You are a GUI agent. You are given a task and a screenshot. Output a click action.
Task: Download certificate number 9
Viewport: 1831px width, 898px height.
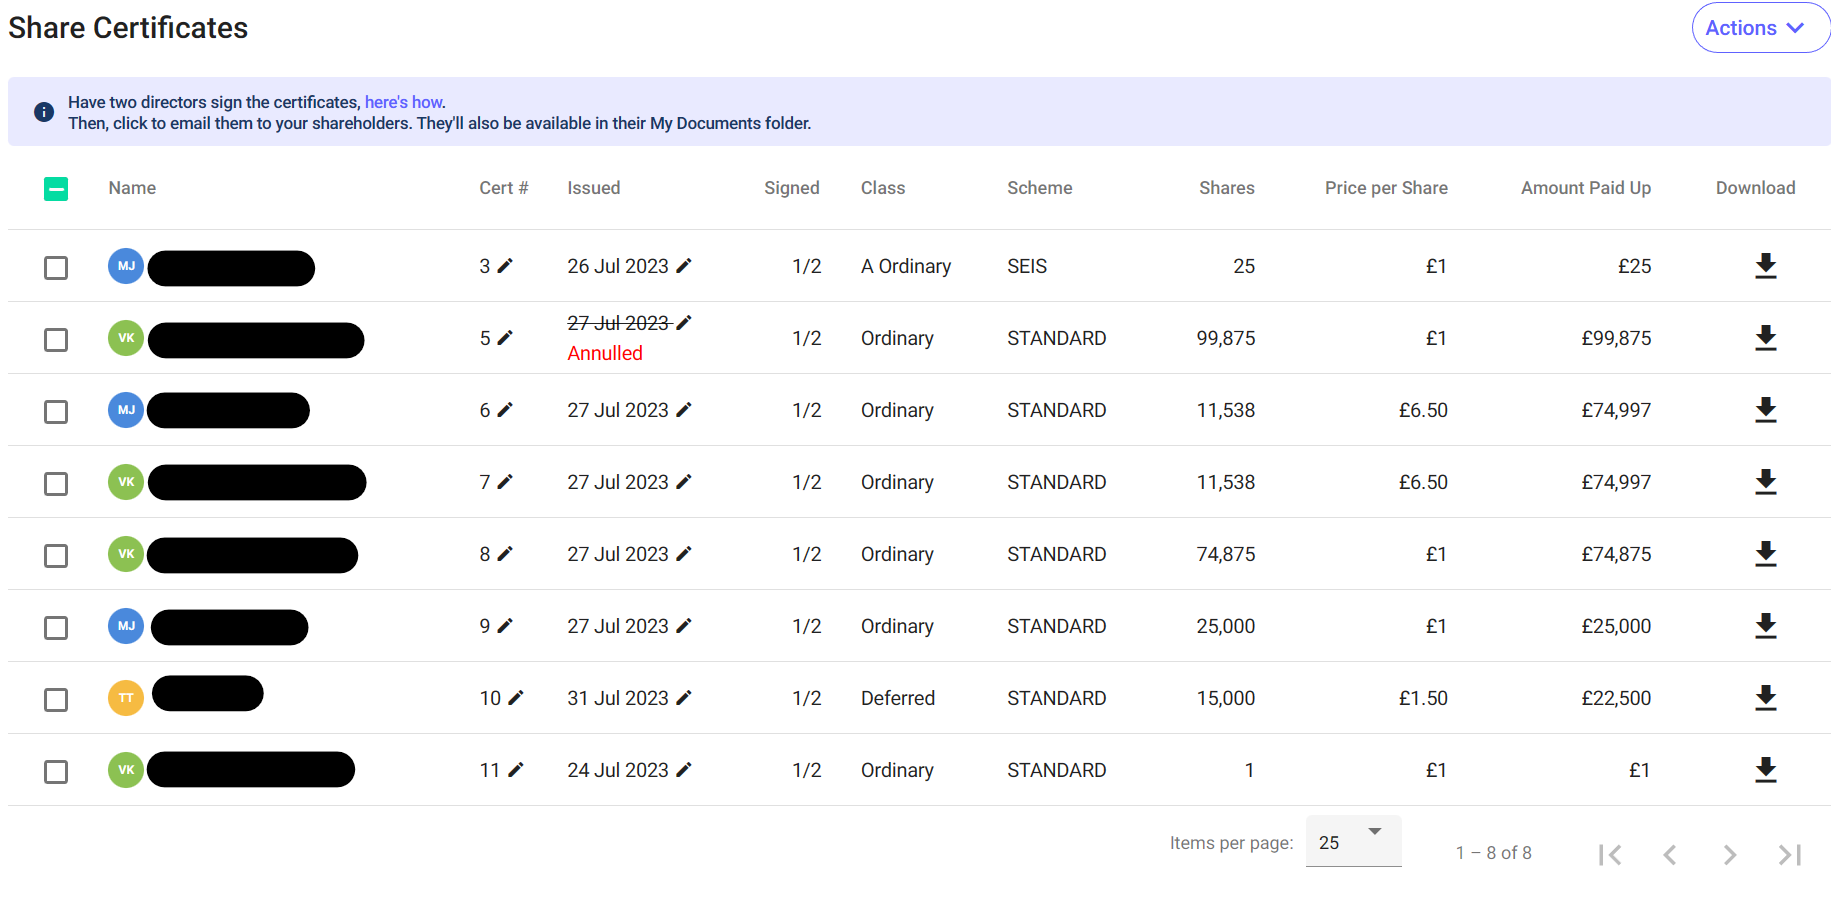1765,626
